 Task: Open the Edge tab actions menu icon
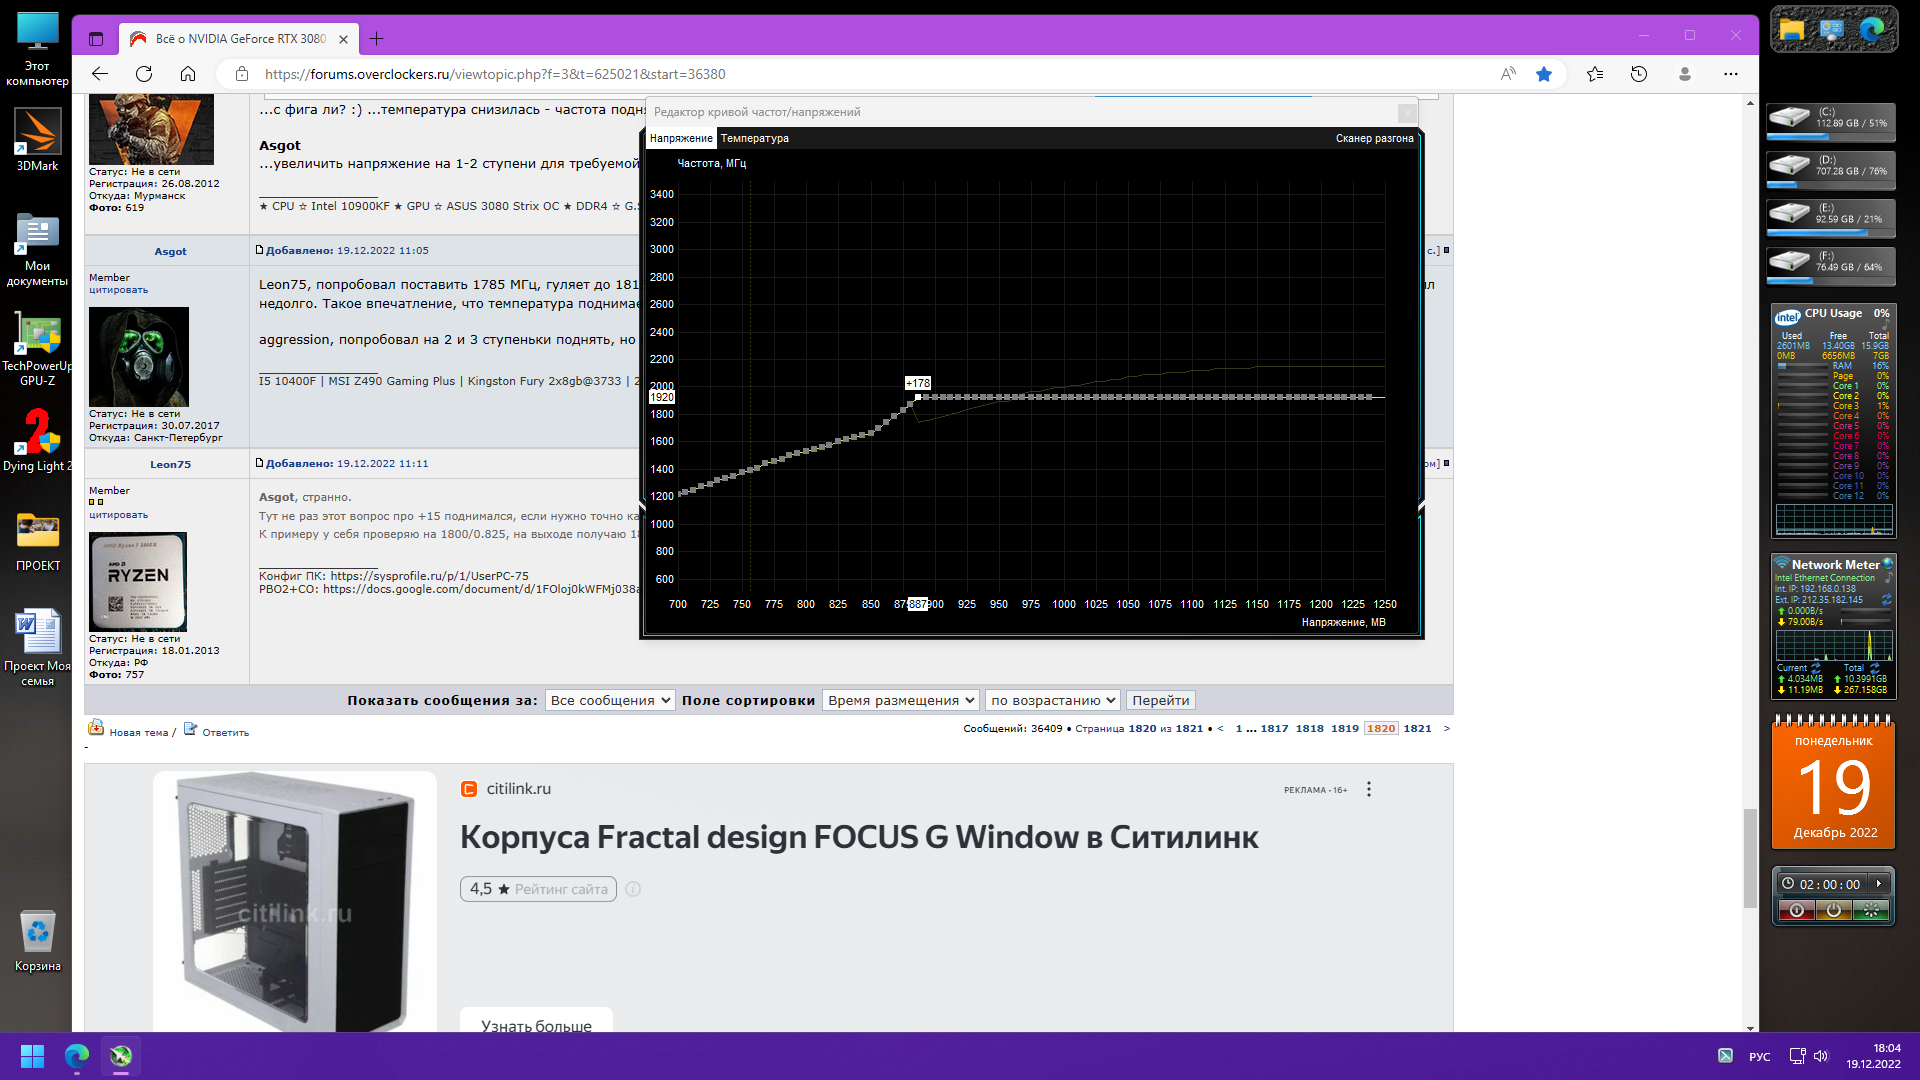[96, 39]
